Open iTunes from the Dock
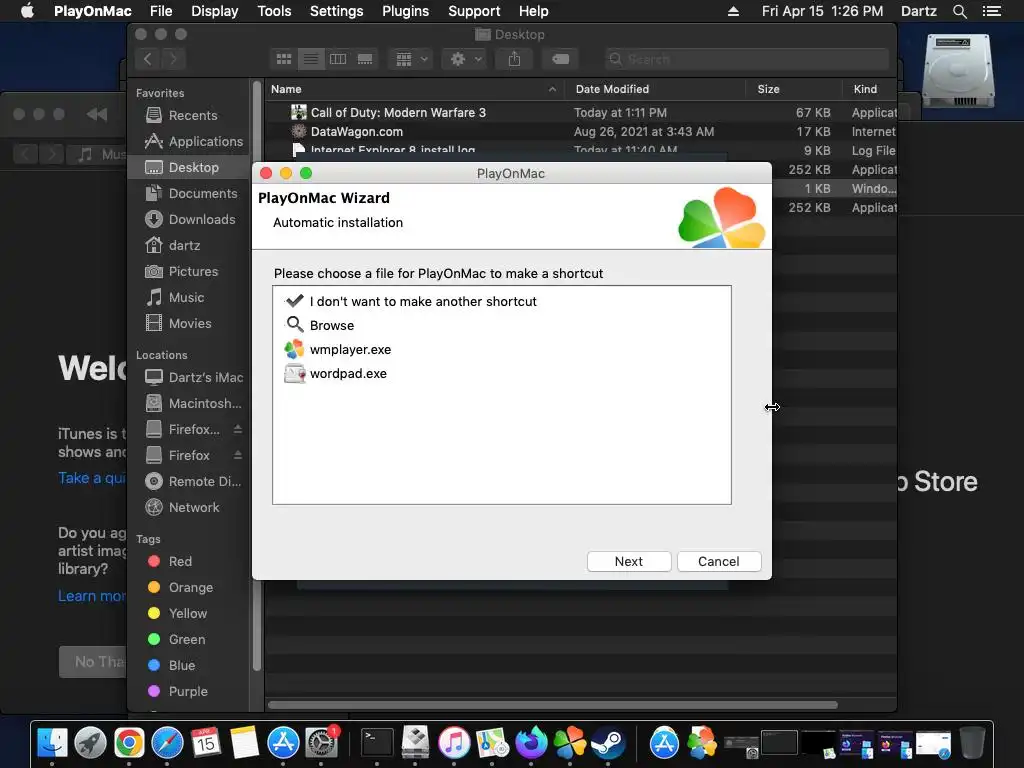Screen dimensions: 1024x768 coord(454,743)
